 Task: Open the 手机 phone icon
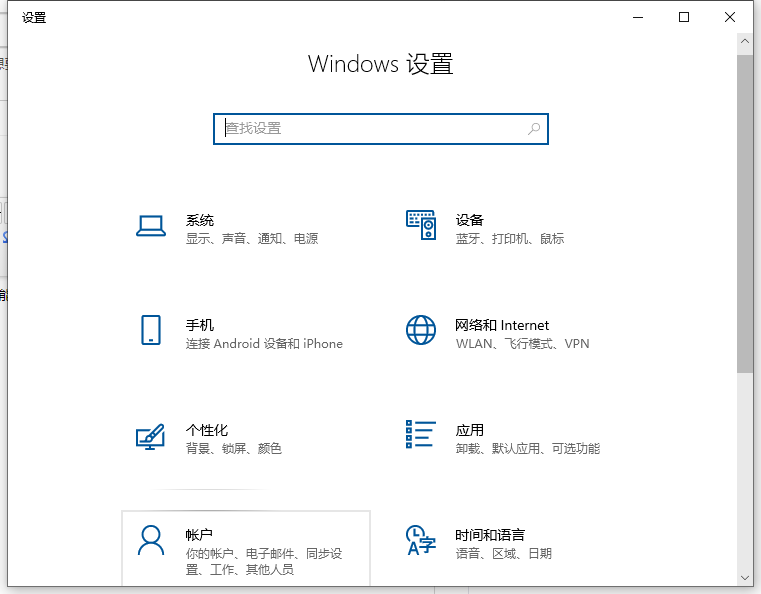click(x=151, y=330)
